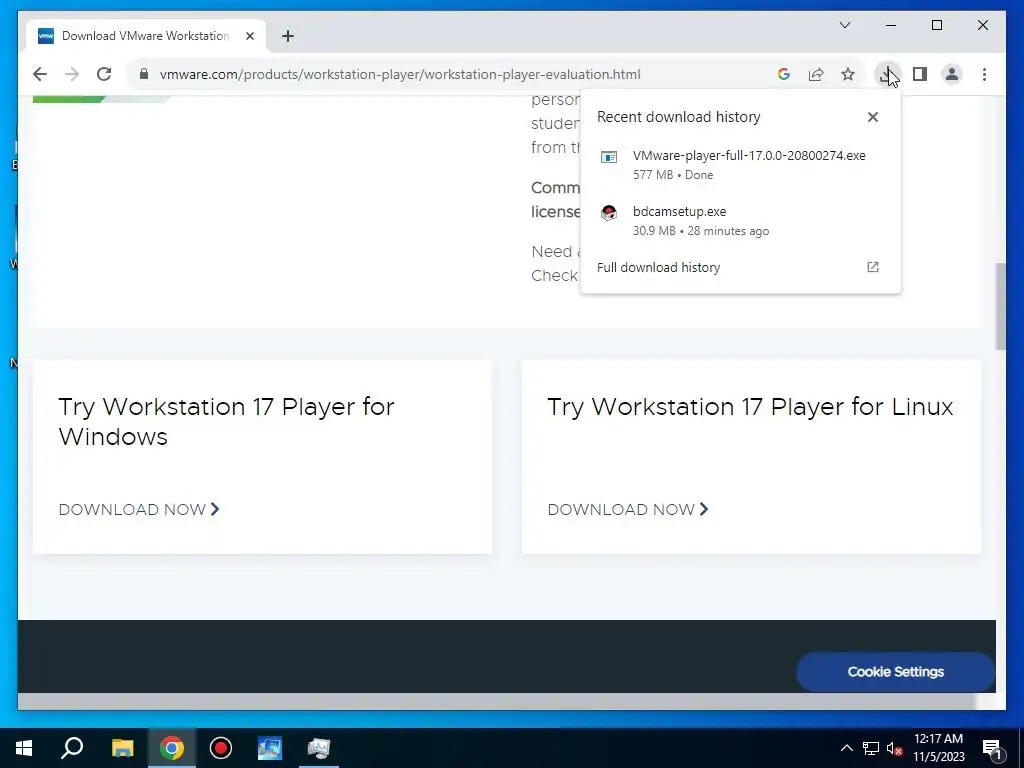The width and height of the screenshot is (1024, 768).
Task: Open the screen recorder taskbar icon
Action: coord(221,748)
